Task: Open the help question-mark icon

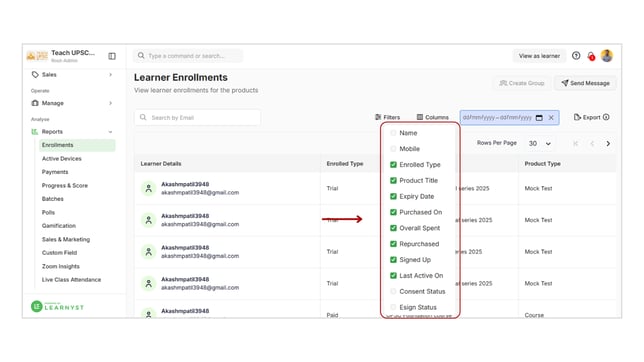Action: (x=576, y=55)
